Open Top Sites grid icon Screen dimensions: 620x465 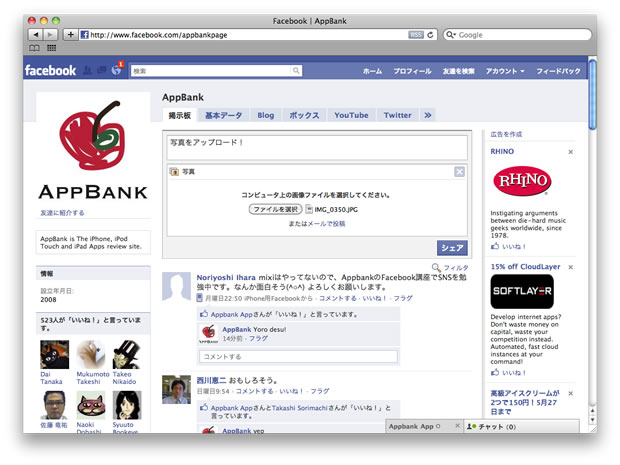click(x=51, y=48)
